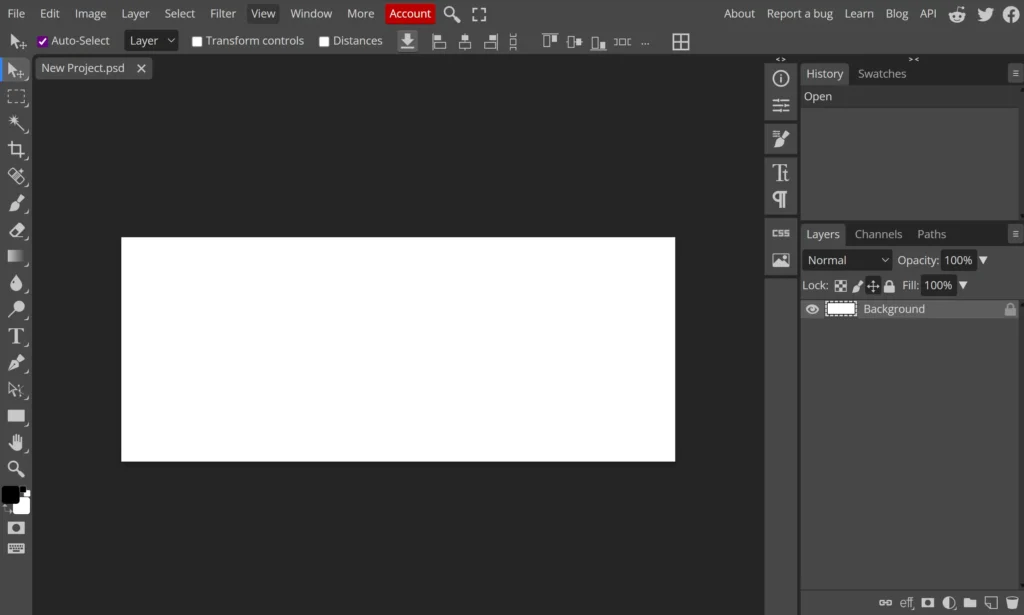The height and width of the screenshot is (615, 1024).
Task: Select the Brush tool
Action: coord(16,203)
